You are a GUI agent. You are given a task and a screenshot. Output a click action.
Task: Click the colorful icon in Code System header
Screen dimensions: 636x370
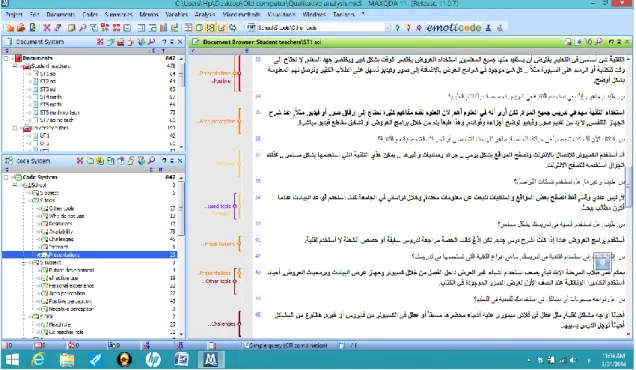click(x=141, y=161)
